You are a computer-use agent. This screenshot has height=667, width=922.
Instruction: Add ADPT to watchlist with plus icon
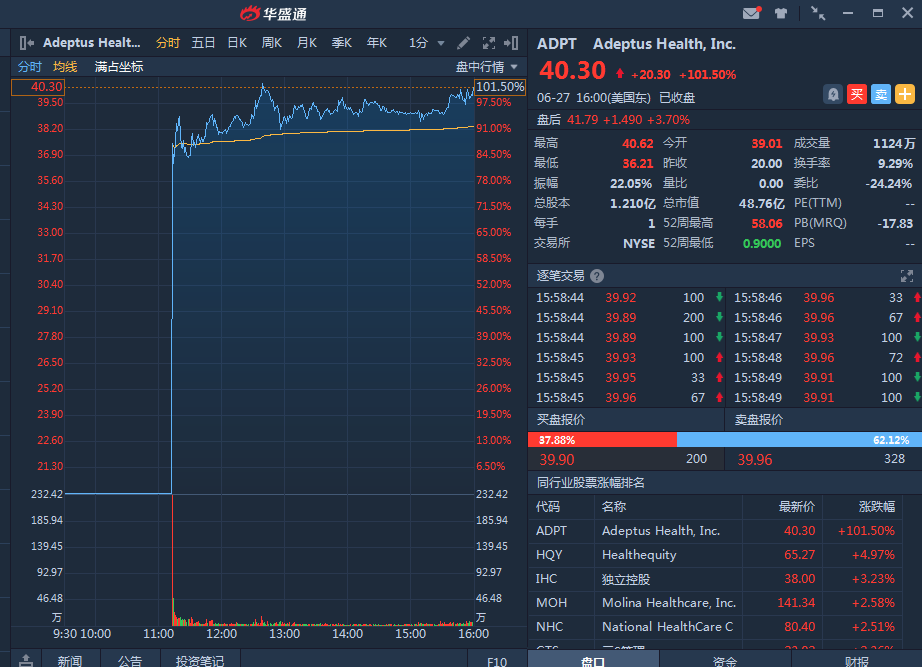point(905,94)
